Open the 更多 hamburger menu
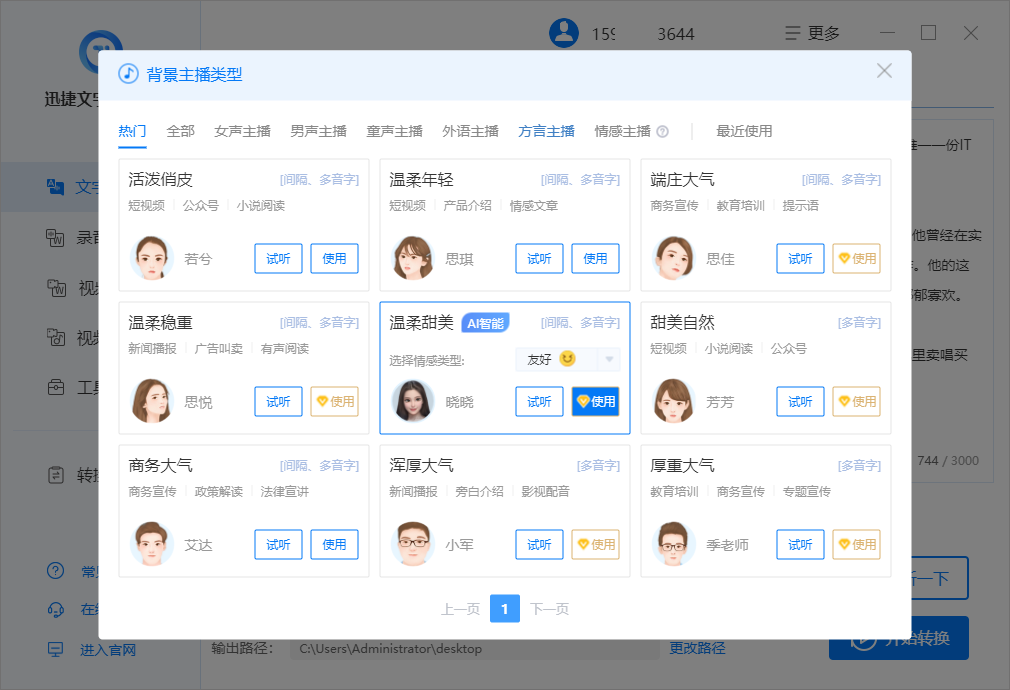 pos(812,33)
